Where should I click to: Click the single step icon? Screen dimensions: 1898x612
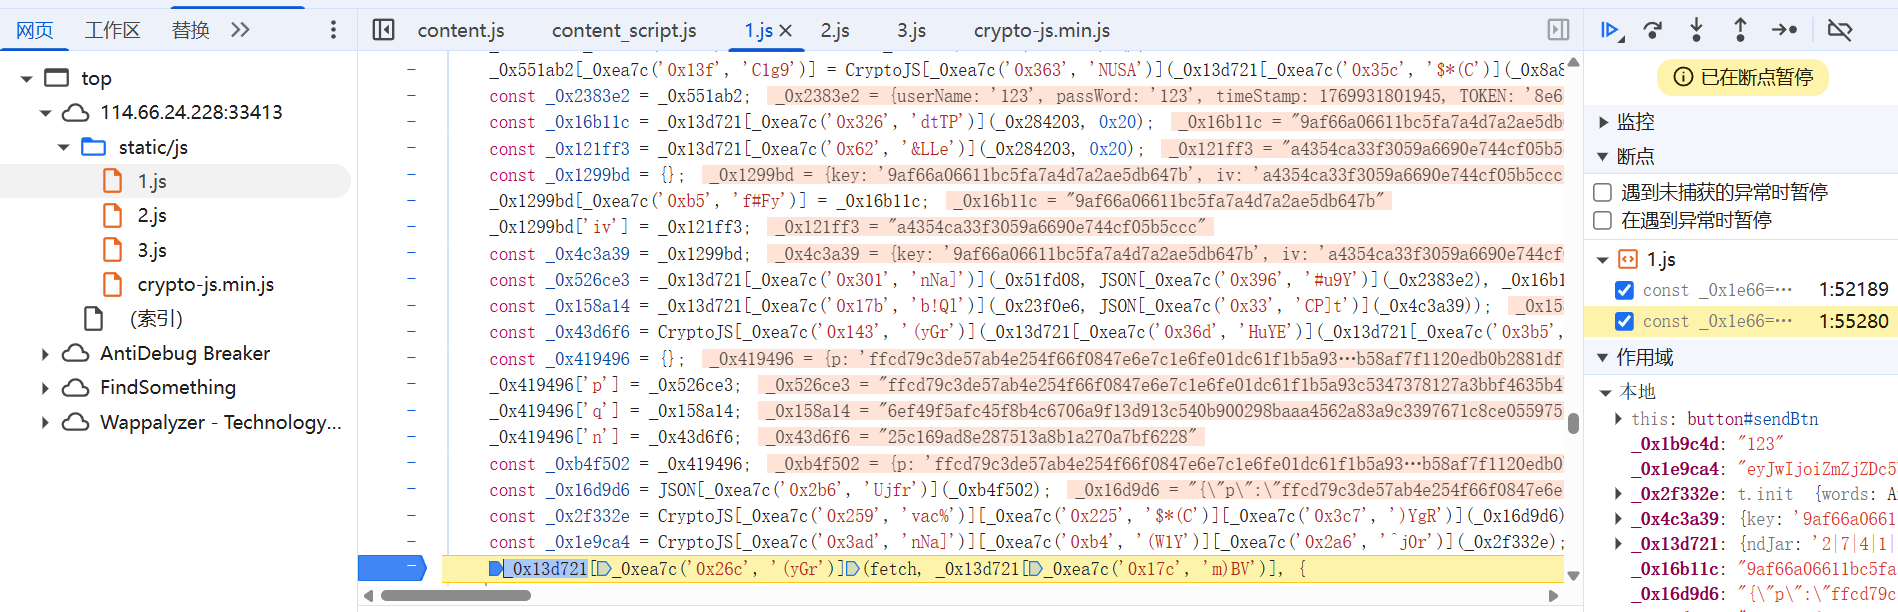(x=1785, y=30)
